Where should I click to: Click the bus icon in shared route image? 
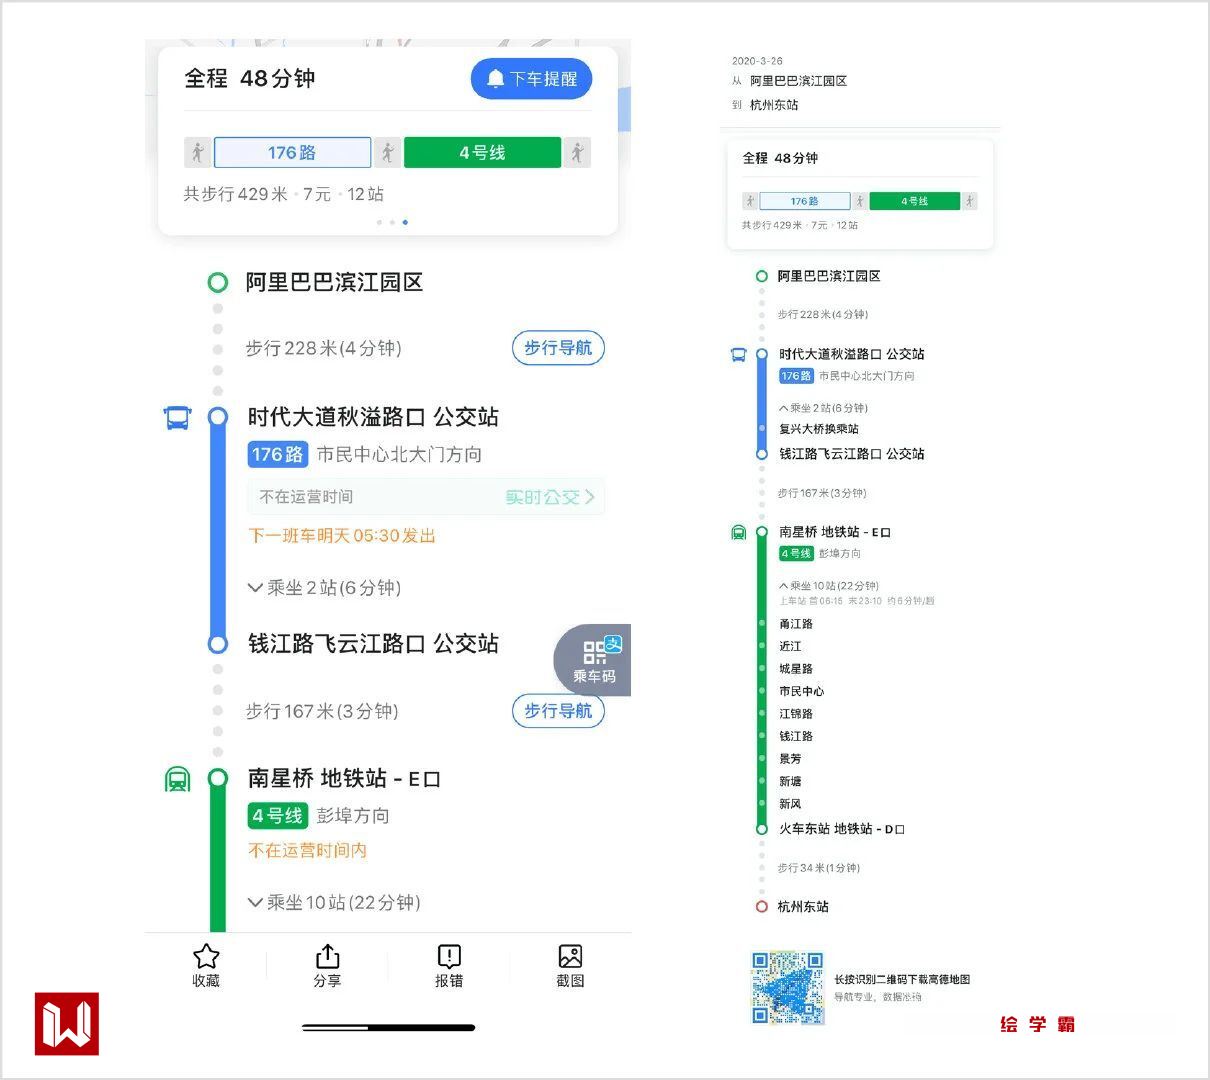pyautogui.click(x=738, y=355)
